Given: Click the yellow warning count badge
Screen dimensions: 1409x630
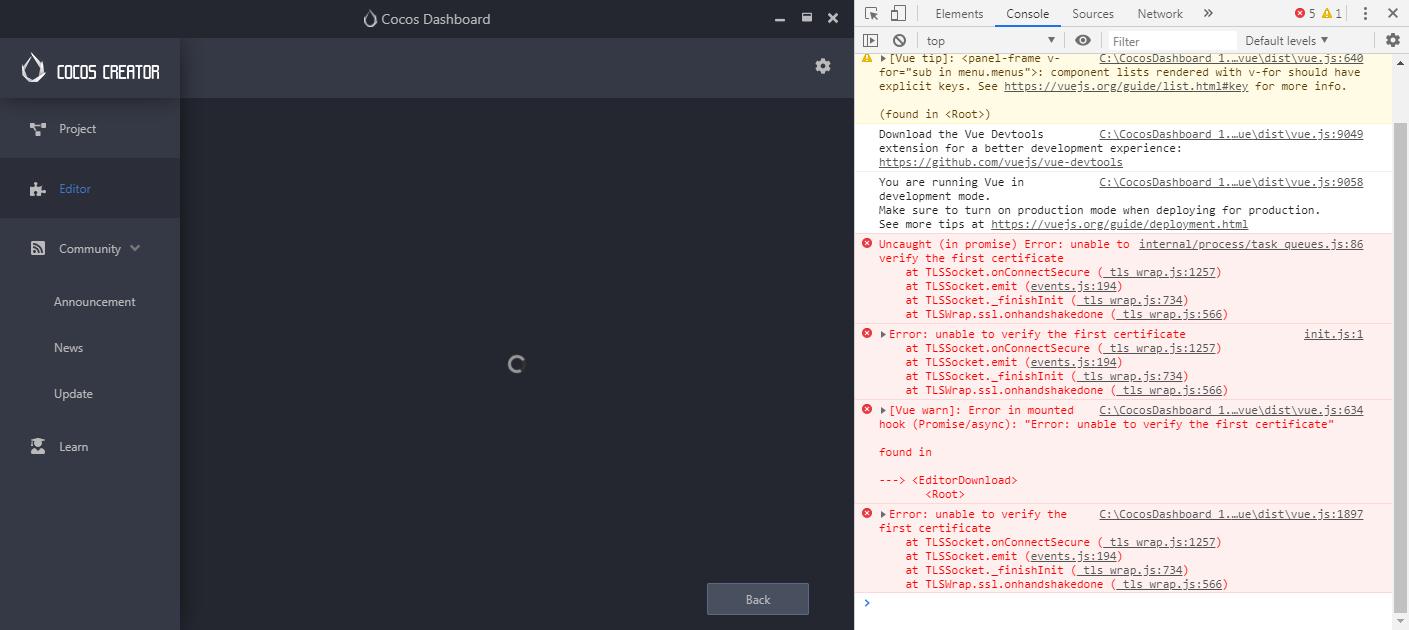Looking at the screenshot, I should coord(1332,14).
